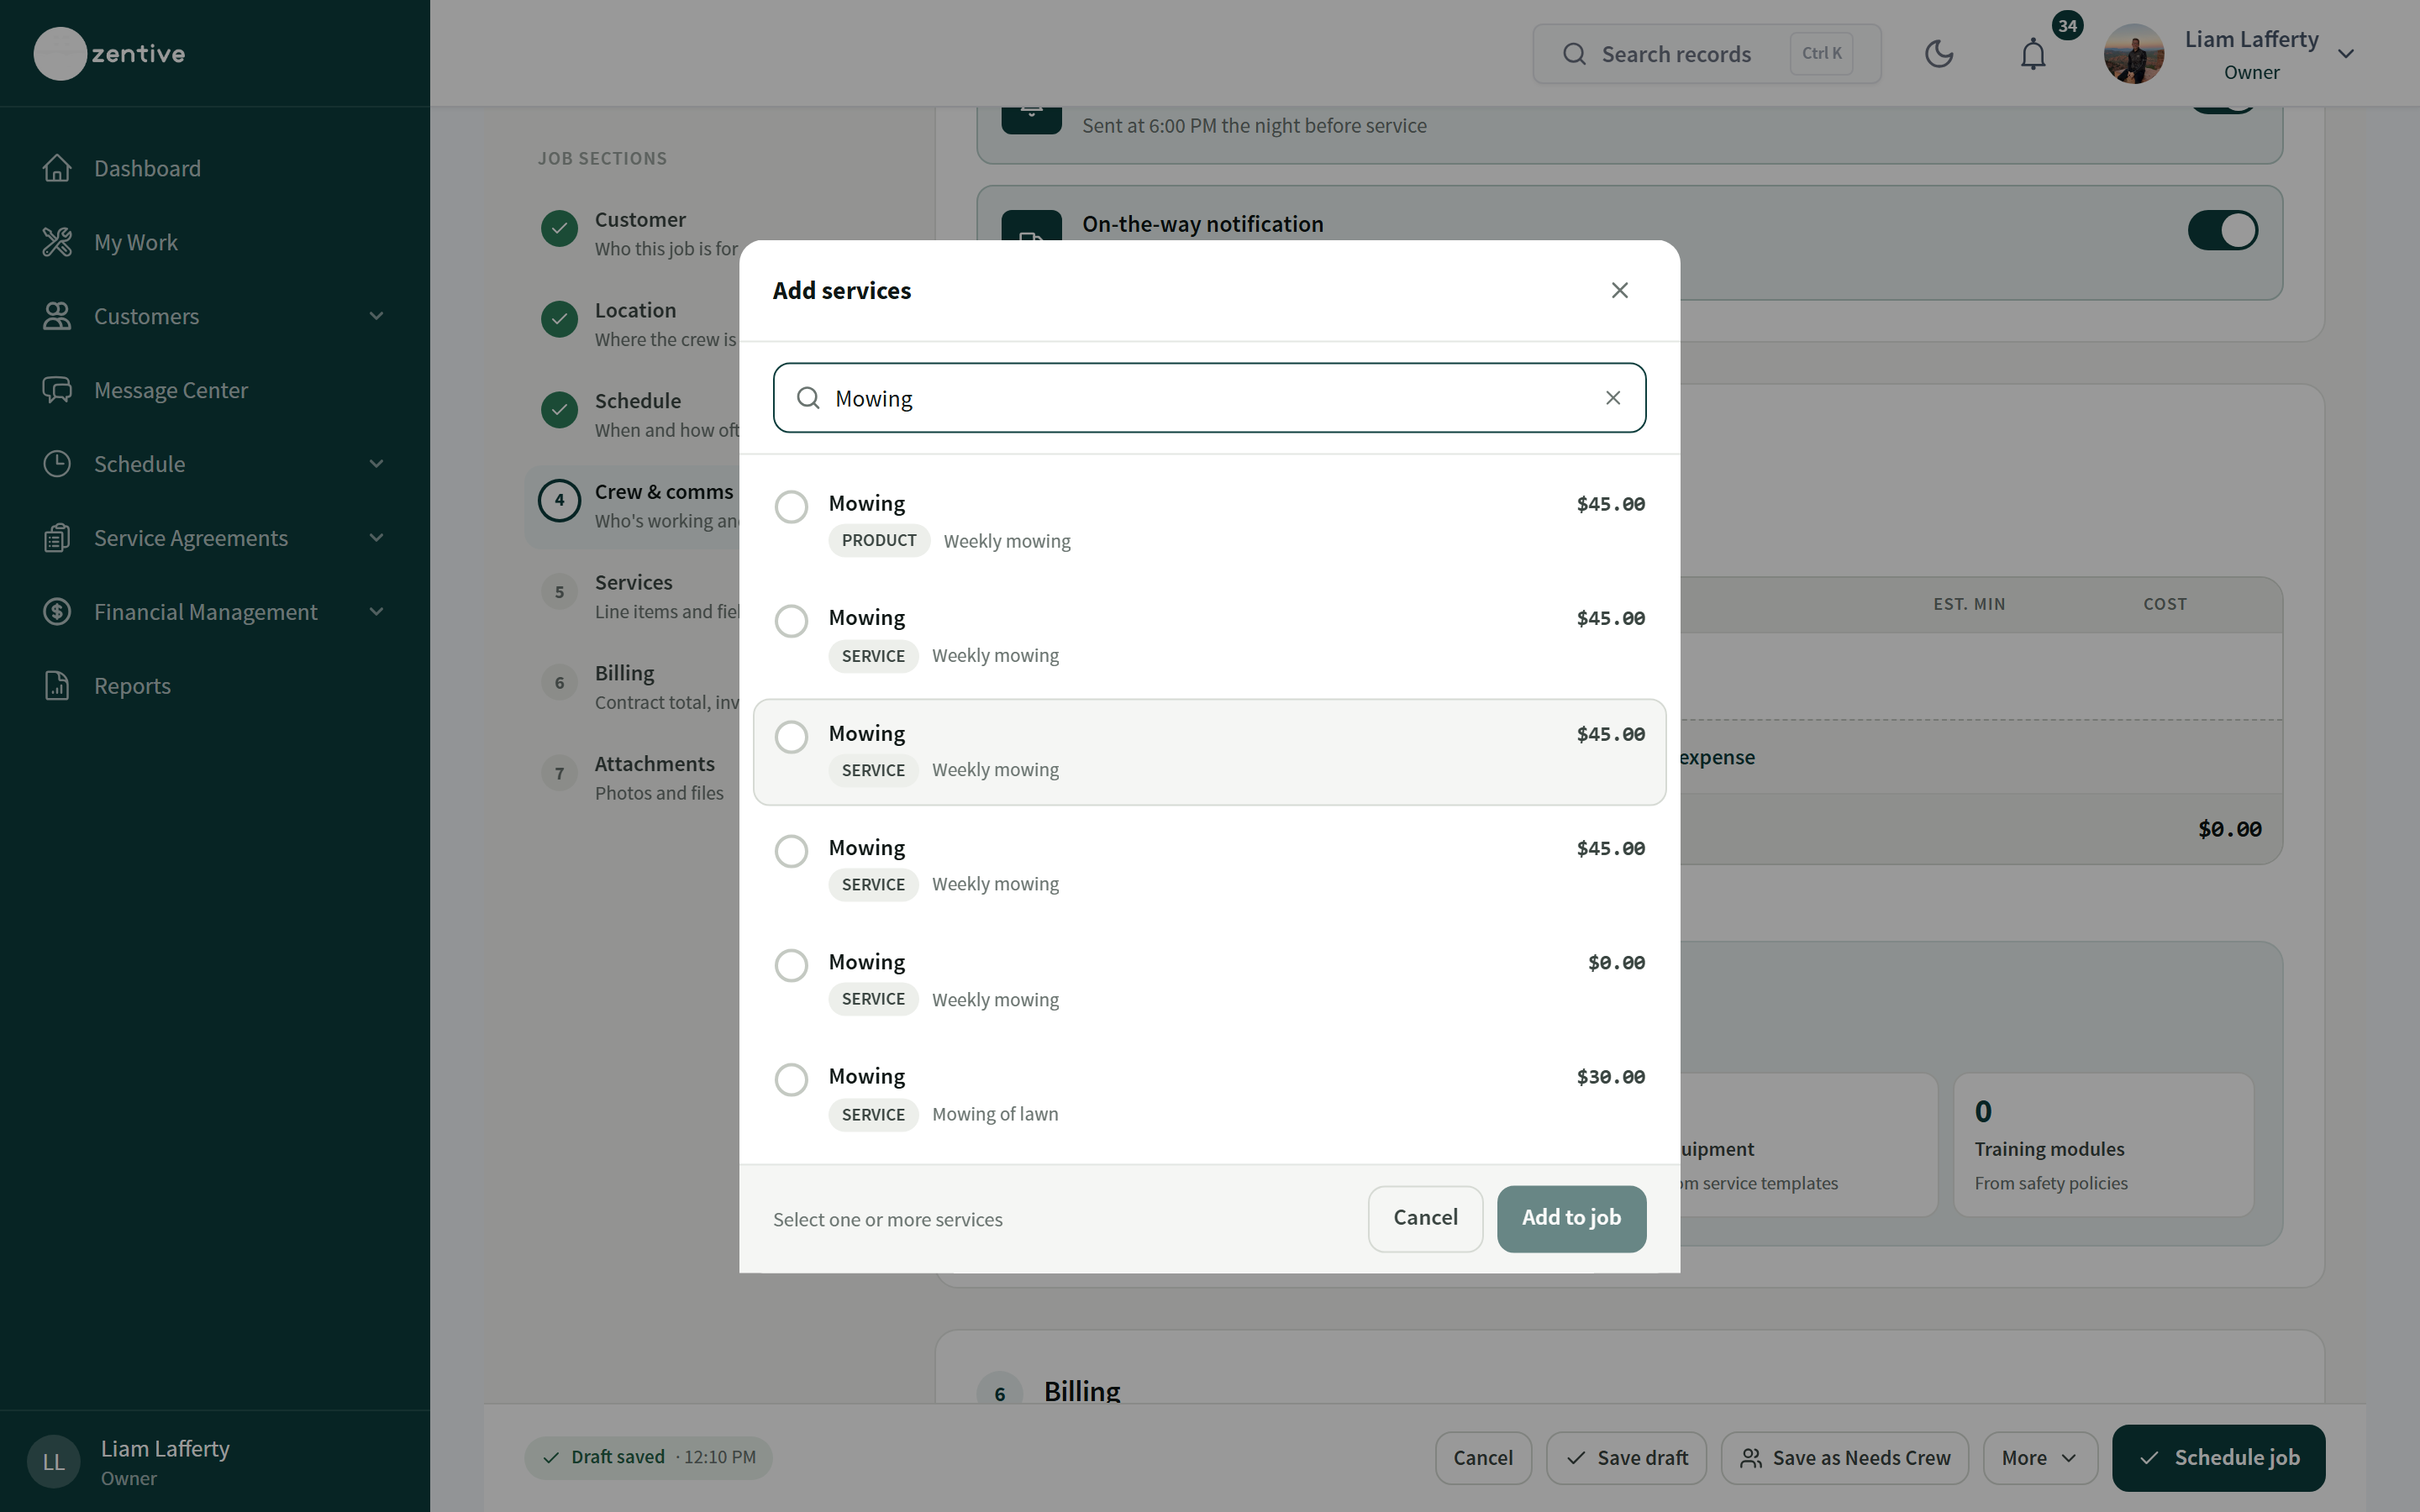Image resolution: width=2420 pixels, height=1512 pixels.
Task: Click the LL avatar in sidebar footer
Action: point(53,1462)
